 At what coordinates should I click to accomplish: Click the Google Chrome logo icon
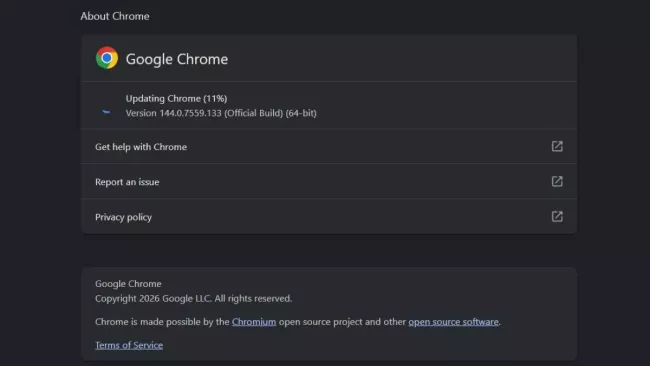click(107, 58)
